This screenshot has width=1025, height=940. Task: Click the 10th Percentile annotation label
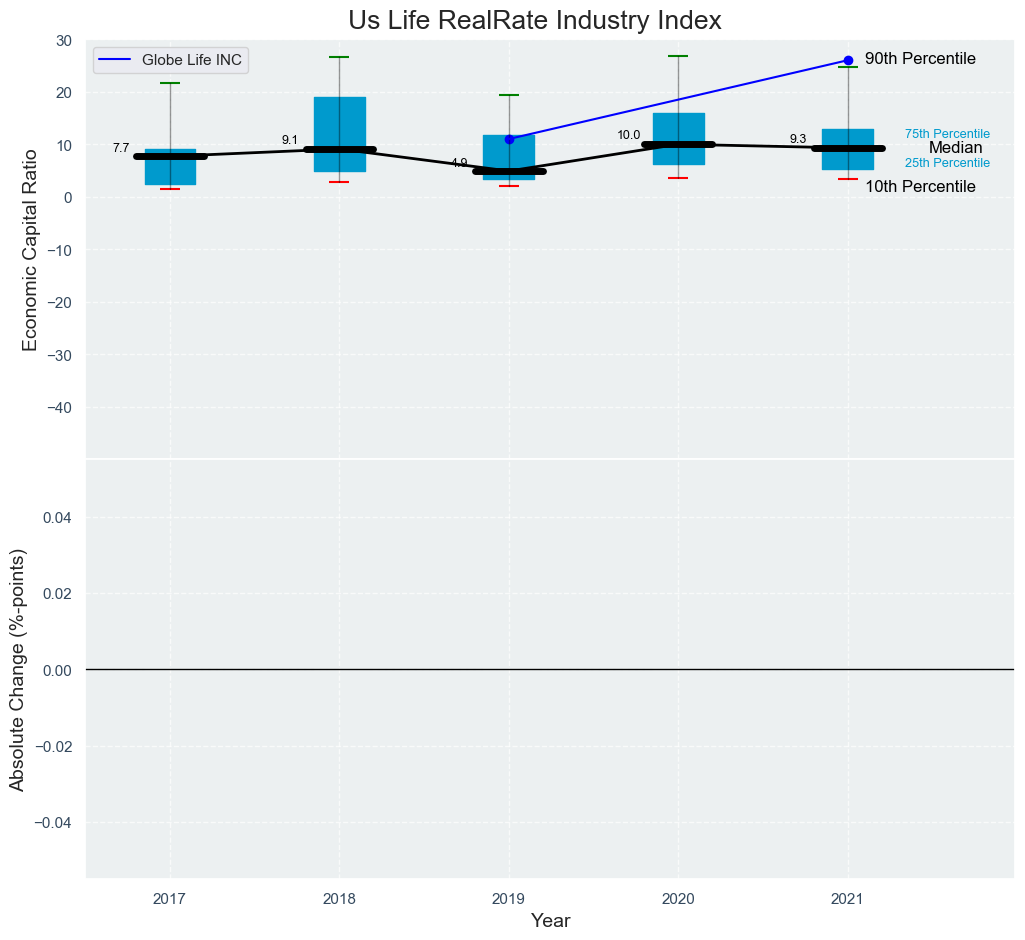pos(920,187)
